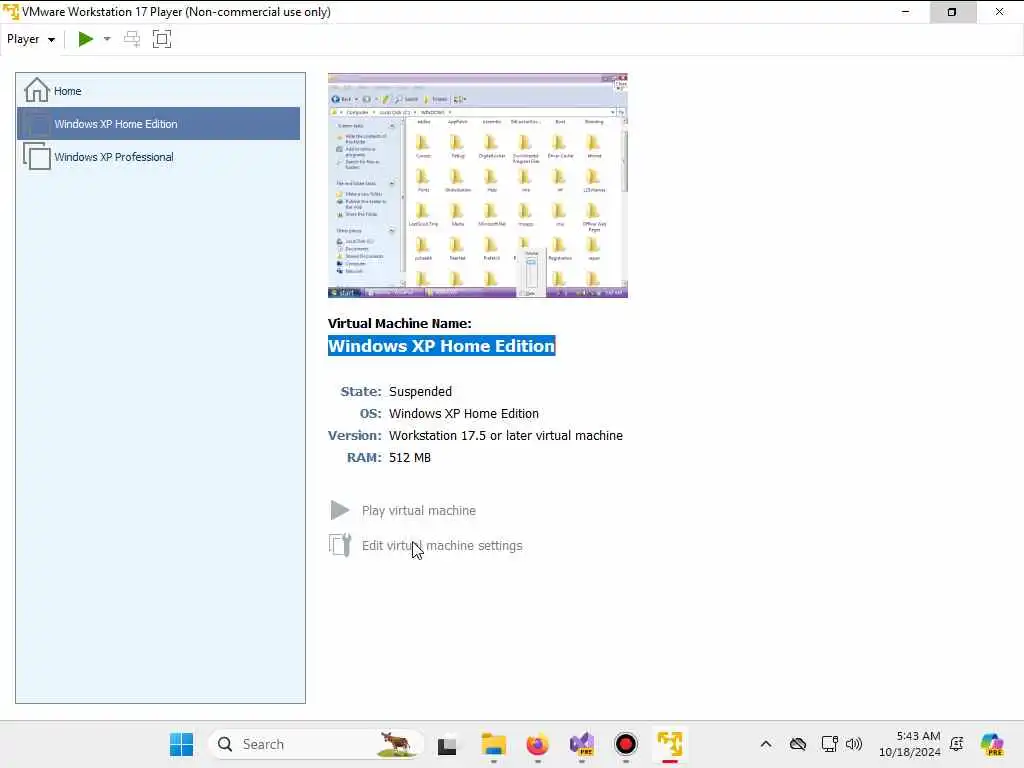Minimize the VMware Player window
Image resolution: width=1024 pixels, height=768 pixels.
tap(905, 12)
